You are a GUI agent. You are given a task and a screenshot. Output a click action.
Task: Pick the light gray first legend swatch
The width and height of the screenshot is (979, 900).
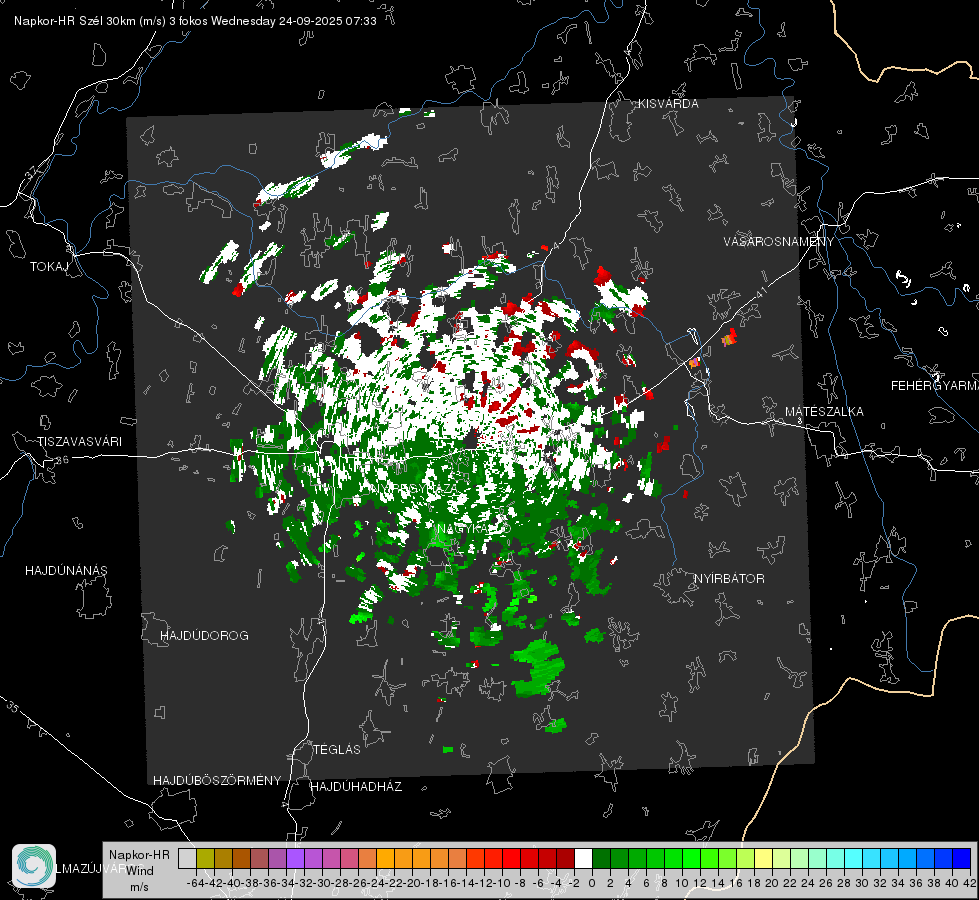(187, 858)
